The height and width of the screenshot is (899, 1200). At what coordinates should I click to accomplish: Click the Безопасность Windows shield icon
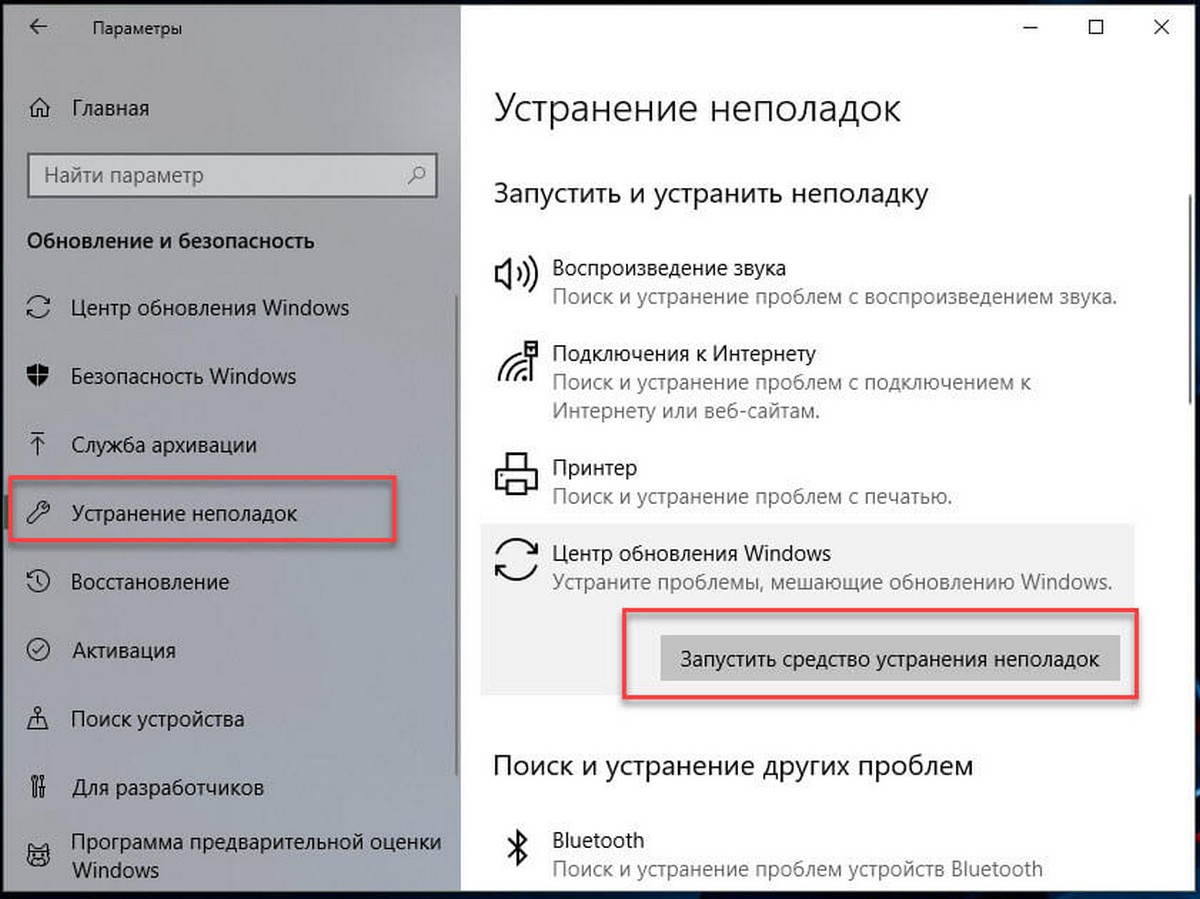39,376
